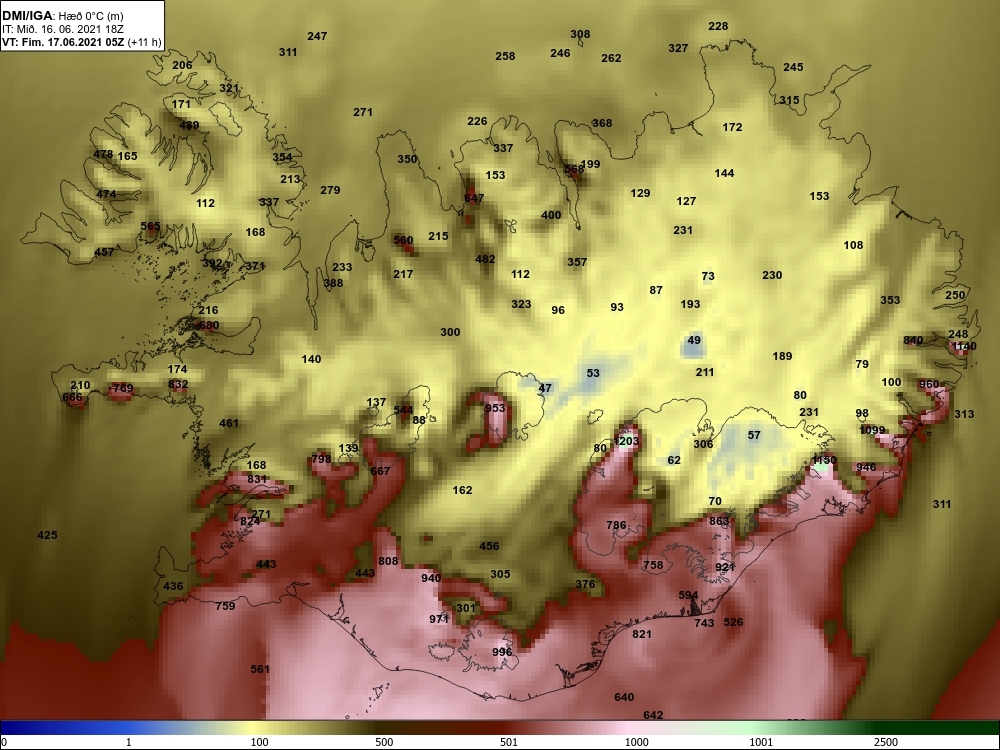Screen dimensions: 1000x750
Task: Select the 400 value
Action: (551, 216)
